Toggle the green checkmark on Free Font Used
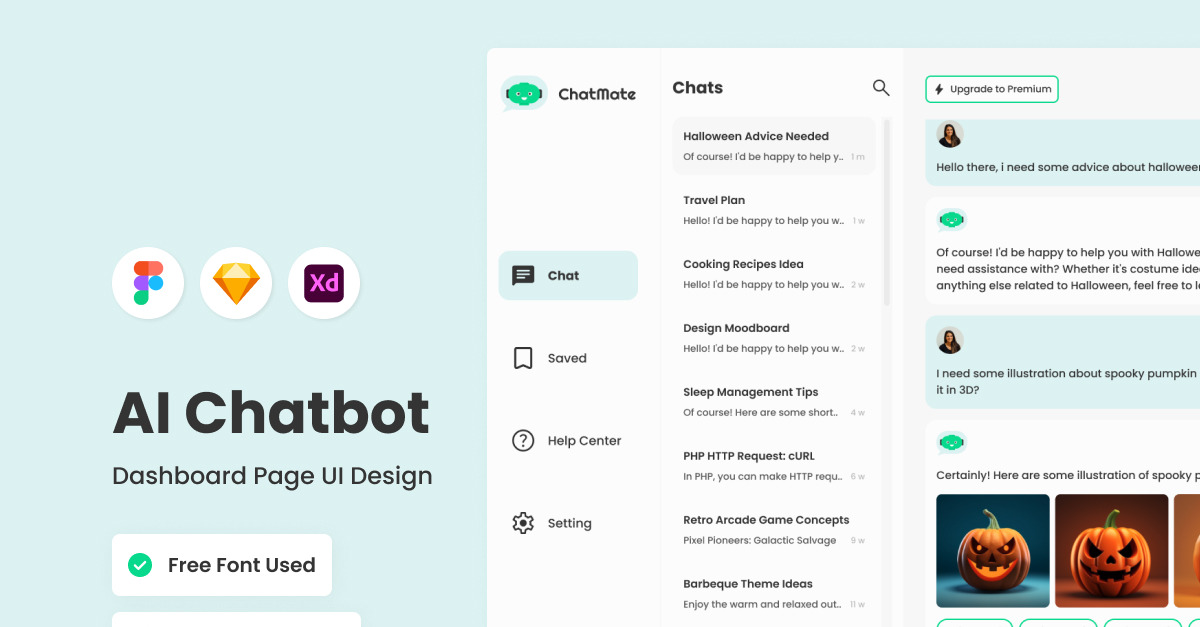The image size is (1200, 627). coord(140,564)
